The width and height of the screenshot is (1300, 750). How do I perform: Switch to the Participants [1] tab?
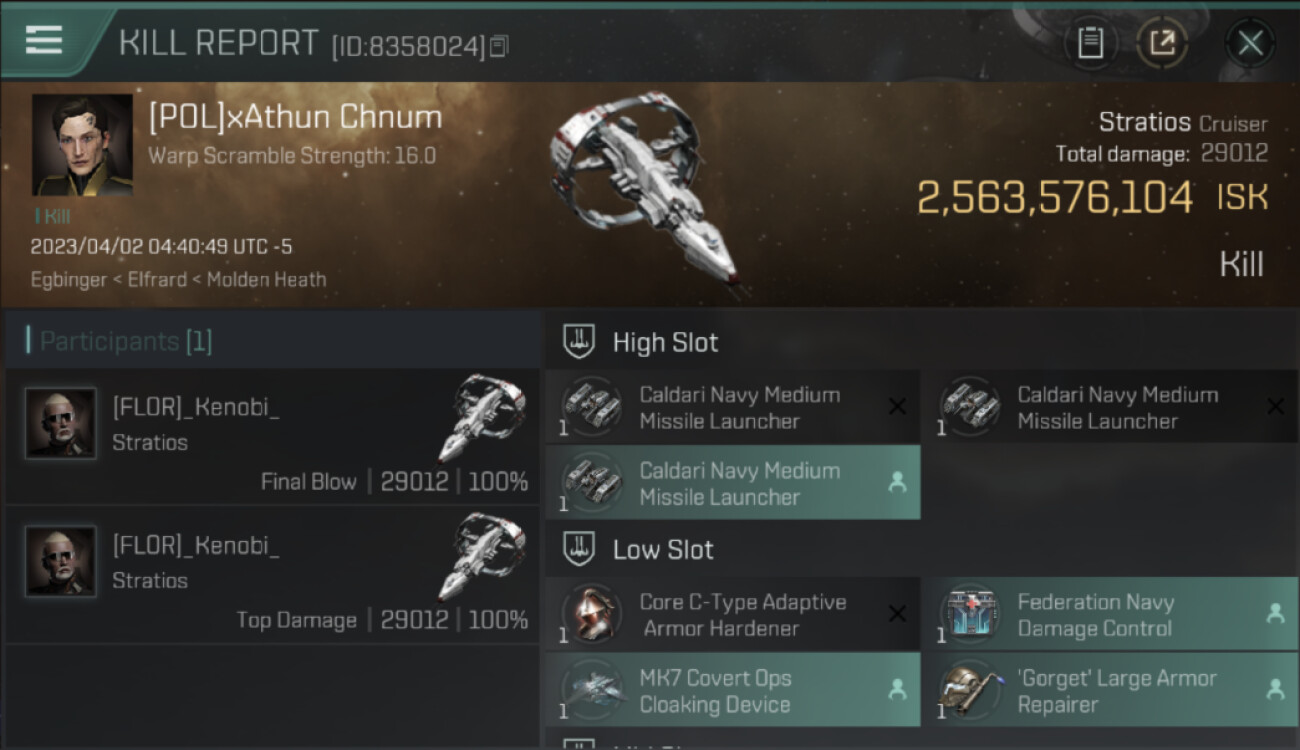[126, 342]
